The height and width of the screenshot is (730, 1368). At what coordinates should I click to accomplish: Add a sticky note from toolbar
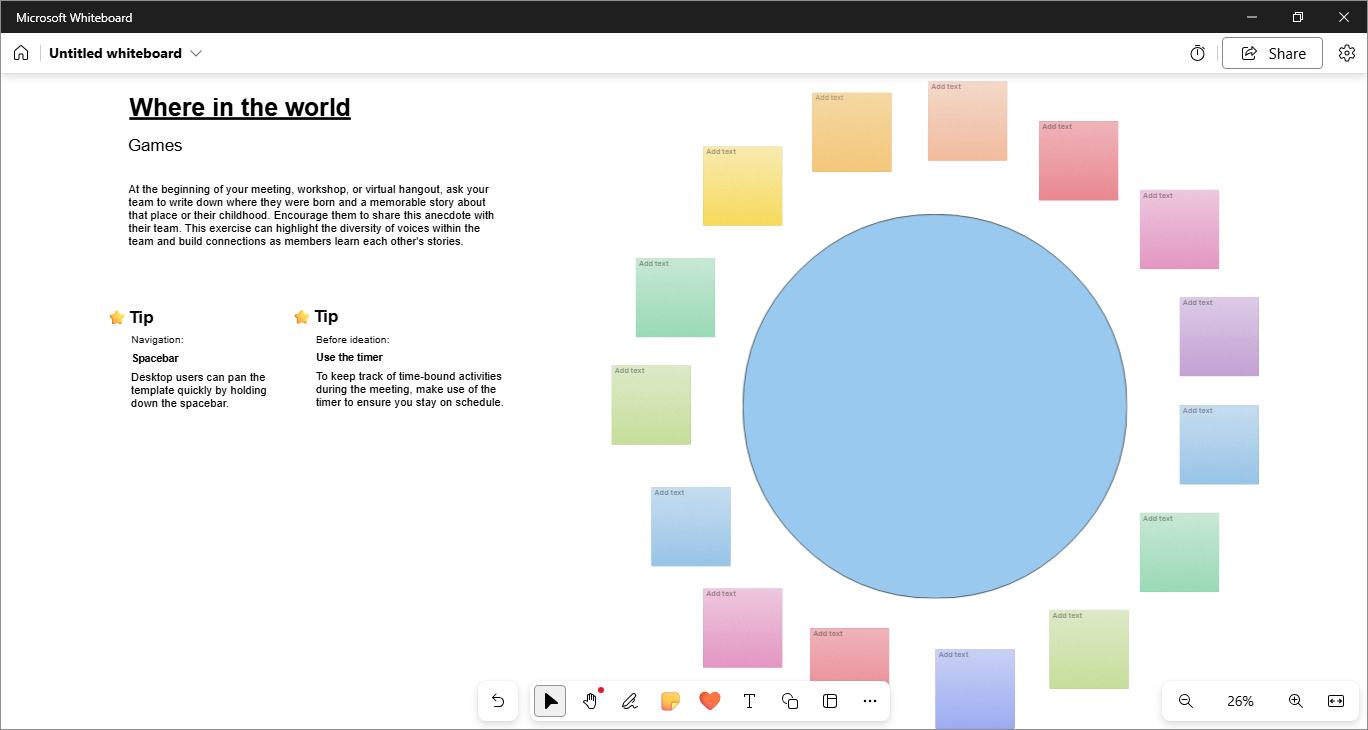[x=670, y=701]
